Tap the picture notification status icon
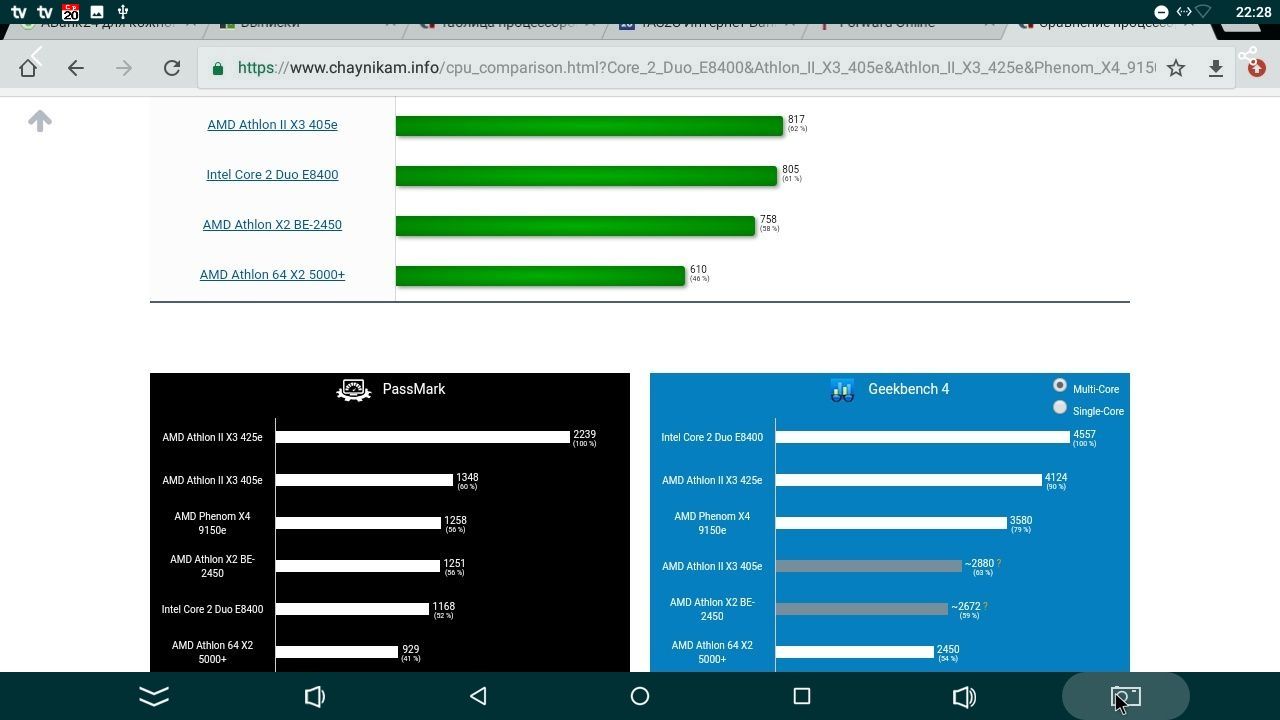 click(96, 12)
